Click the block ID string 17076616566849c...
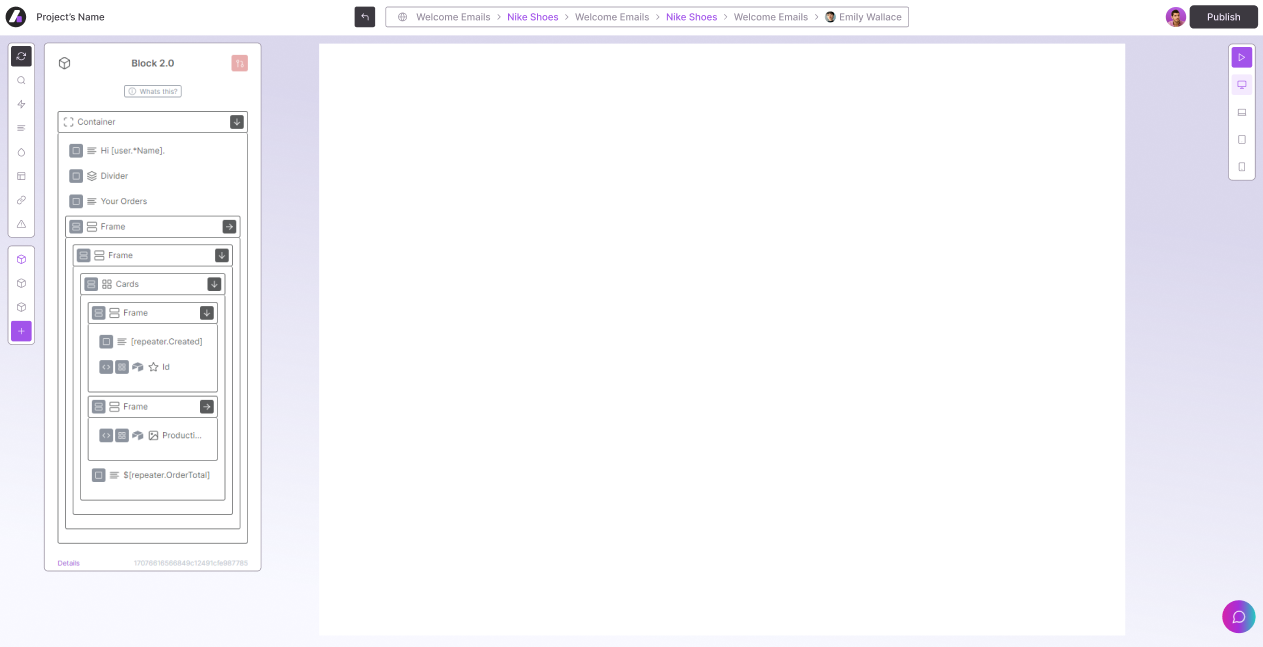 click(x=191, y=563)
